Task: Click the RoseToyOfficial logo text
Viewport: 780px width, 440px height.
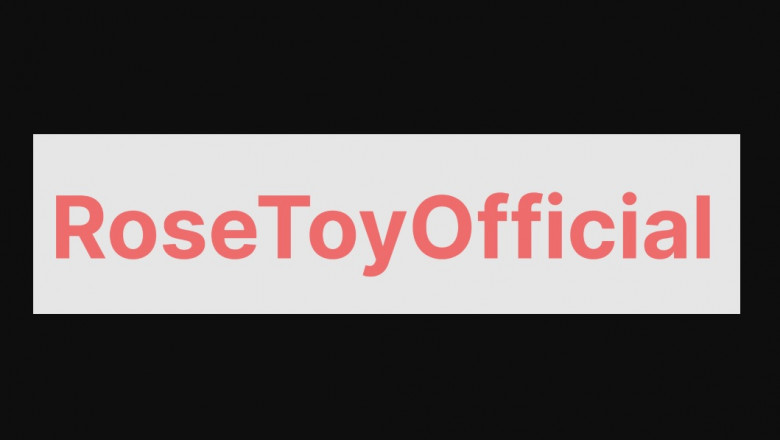Action: tap(383, 233)
